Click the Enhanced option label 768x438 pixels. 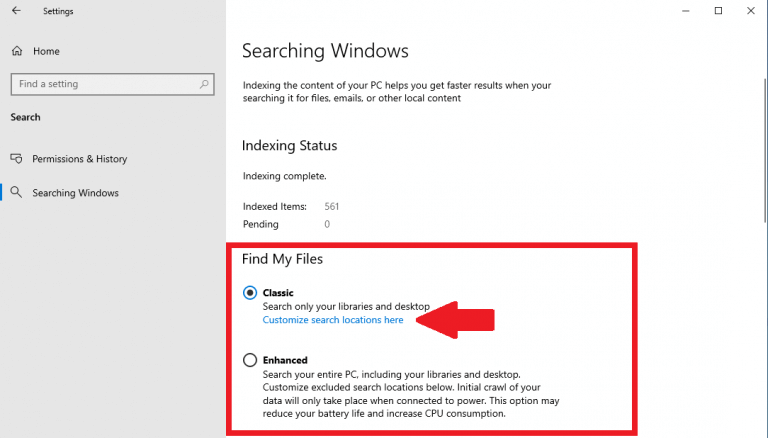pyautogui.click(x=285, y=360)
